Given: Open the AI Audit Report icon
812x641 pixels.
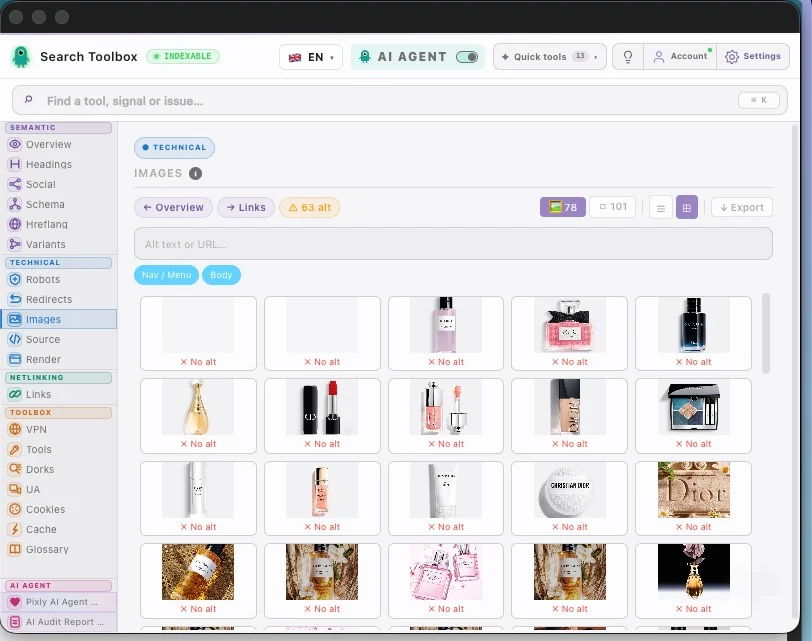Looking at the screenshot, I should pyautogui.click(x=15, y=622).
